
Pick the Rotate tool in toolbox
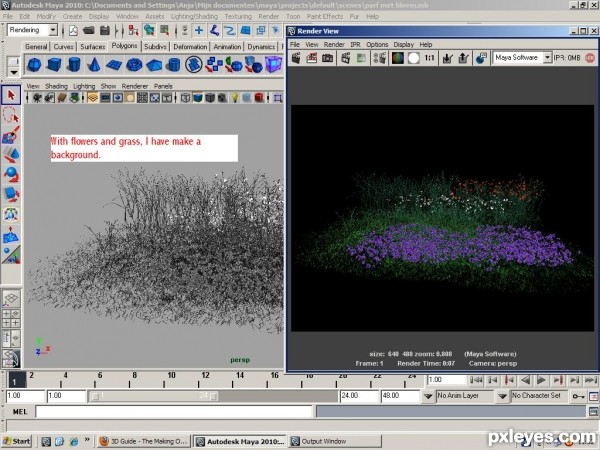tap(11, 174)
